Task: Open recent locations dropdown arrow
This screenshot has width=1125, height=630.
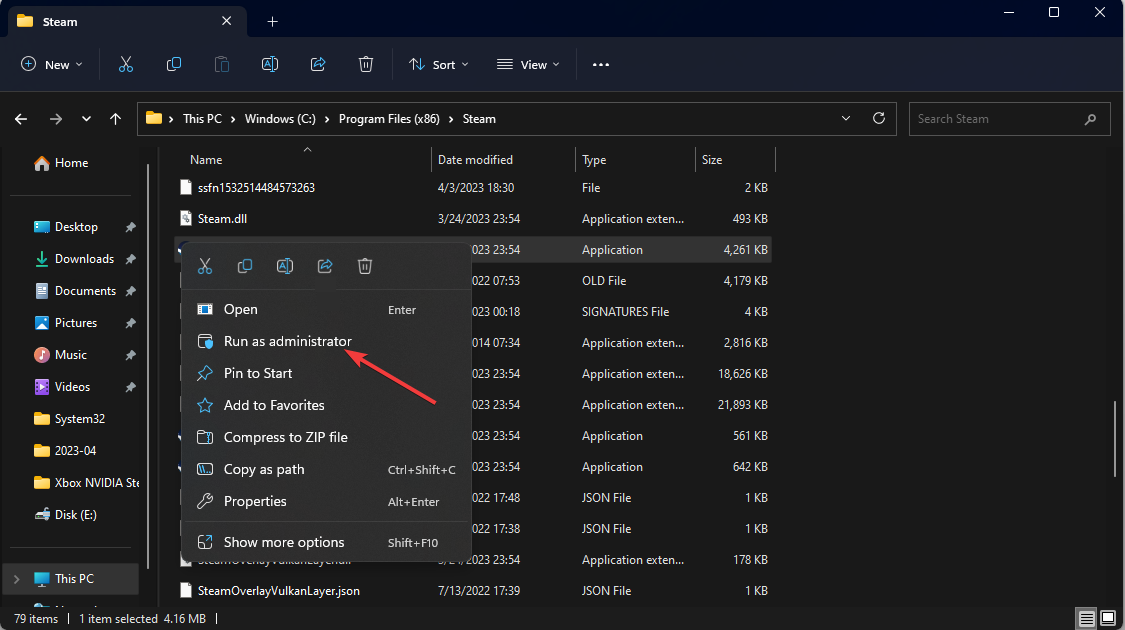Action: click(86, 119)
